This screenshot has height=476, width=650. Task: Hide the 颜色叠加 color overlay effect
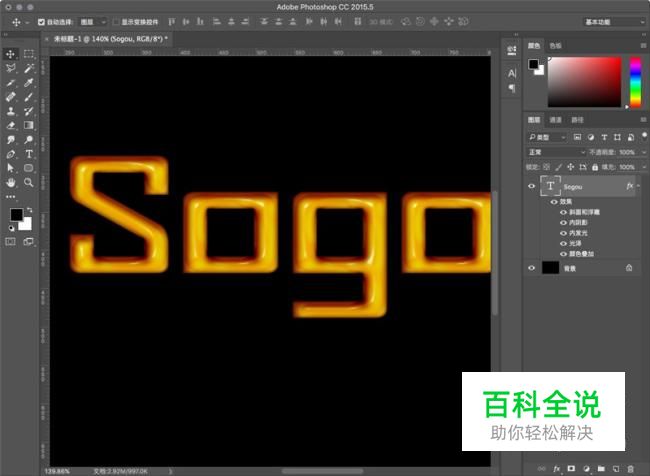pyautogui.click(x=563, y=254)
